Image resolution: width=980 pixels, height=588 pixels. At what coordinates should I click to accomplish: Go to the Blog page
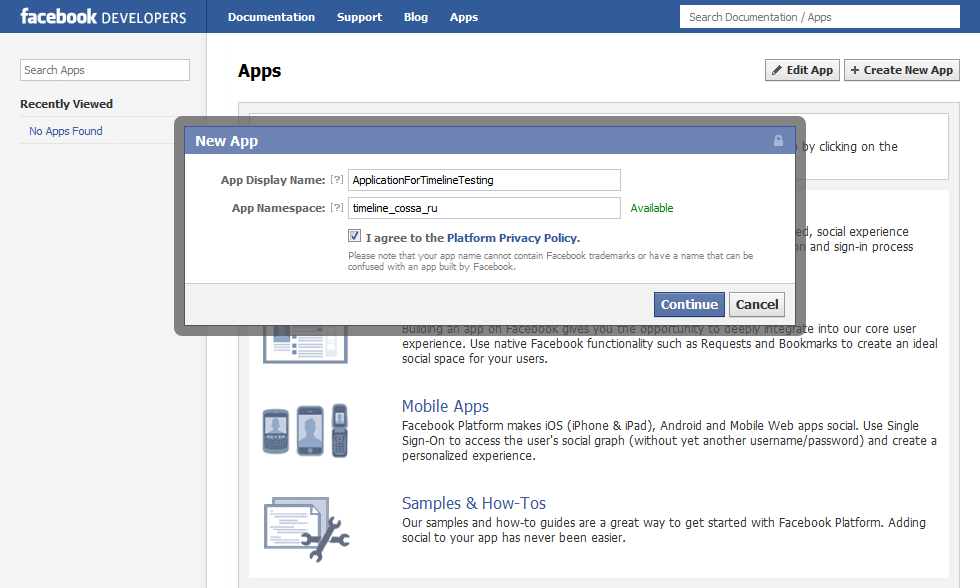416,17
